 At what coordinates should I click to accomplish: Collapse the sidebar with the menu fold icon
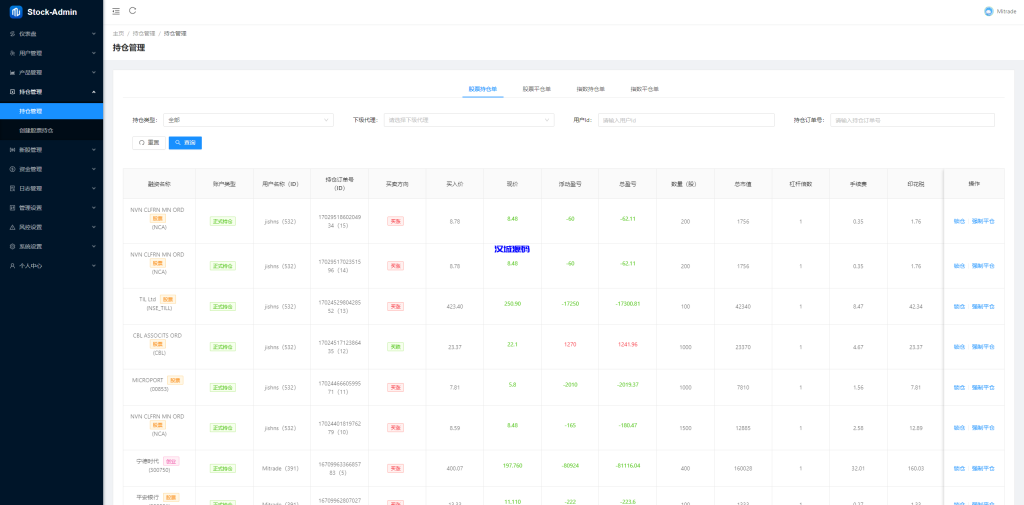tap(116, 11)
